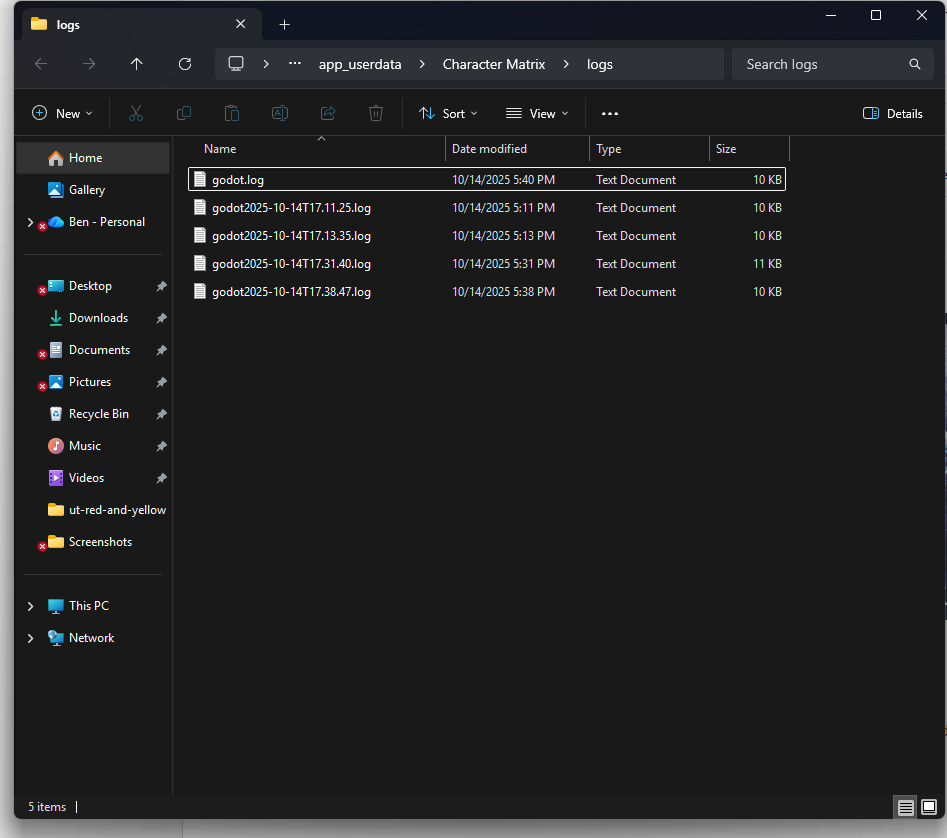Open the ut-red-and-yellow folder
Image resolution: width=947 pixels, height=838 pixels.
click(93, 510)
